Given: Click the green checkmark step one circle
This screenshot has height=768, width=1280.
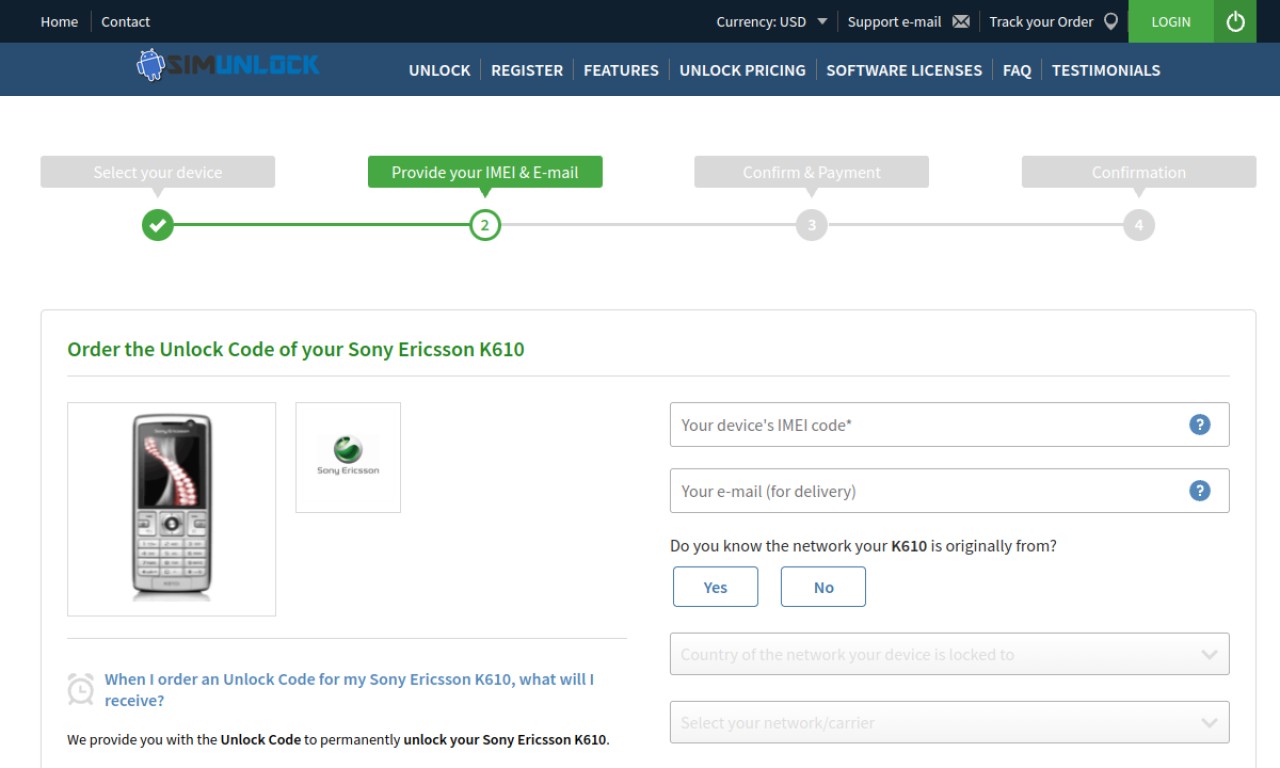Looking at the screenshot, I should (x=157, y=225).
